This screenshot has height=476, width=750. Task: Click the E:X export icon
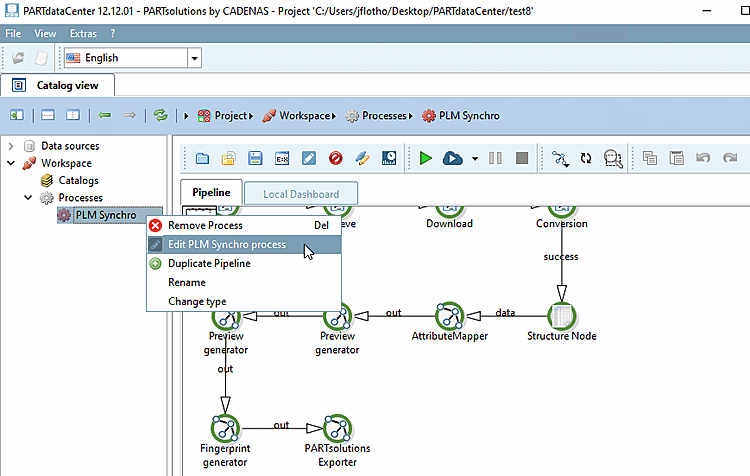282,158
